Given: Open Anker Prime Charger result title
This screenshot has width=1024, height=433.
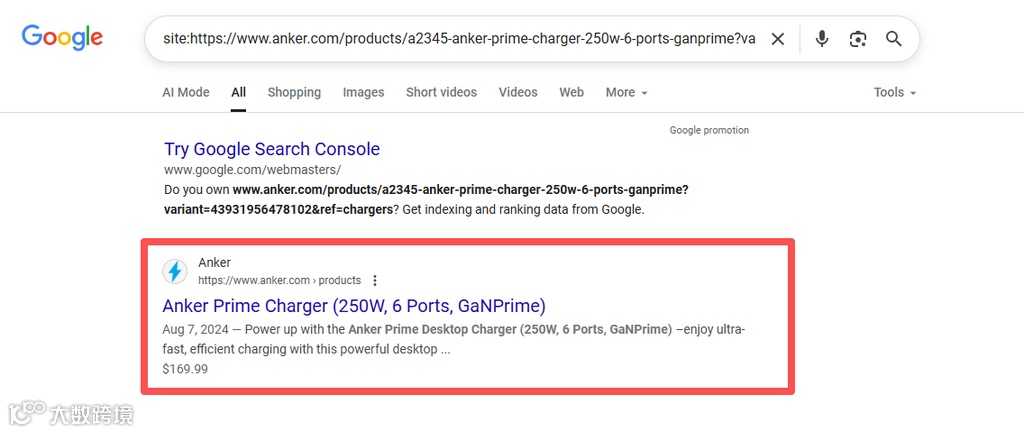Looking at the screenshot, I should (354, 305).
